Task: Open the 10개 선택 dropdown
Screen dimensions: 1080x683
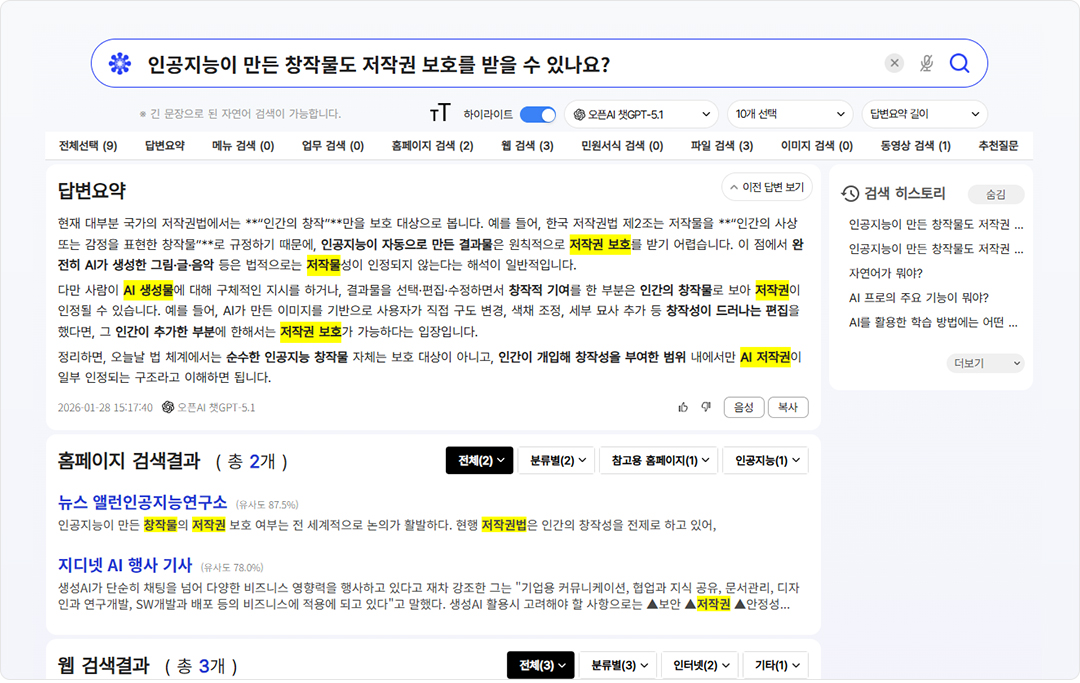Action: pyautogui.click(x=789, y=115)
